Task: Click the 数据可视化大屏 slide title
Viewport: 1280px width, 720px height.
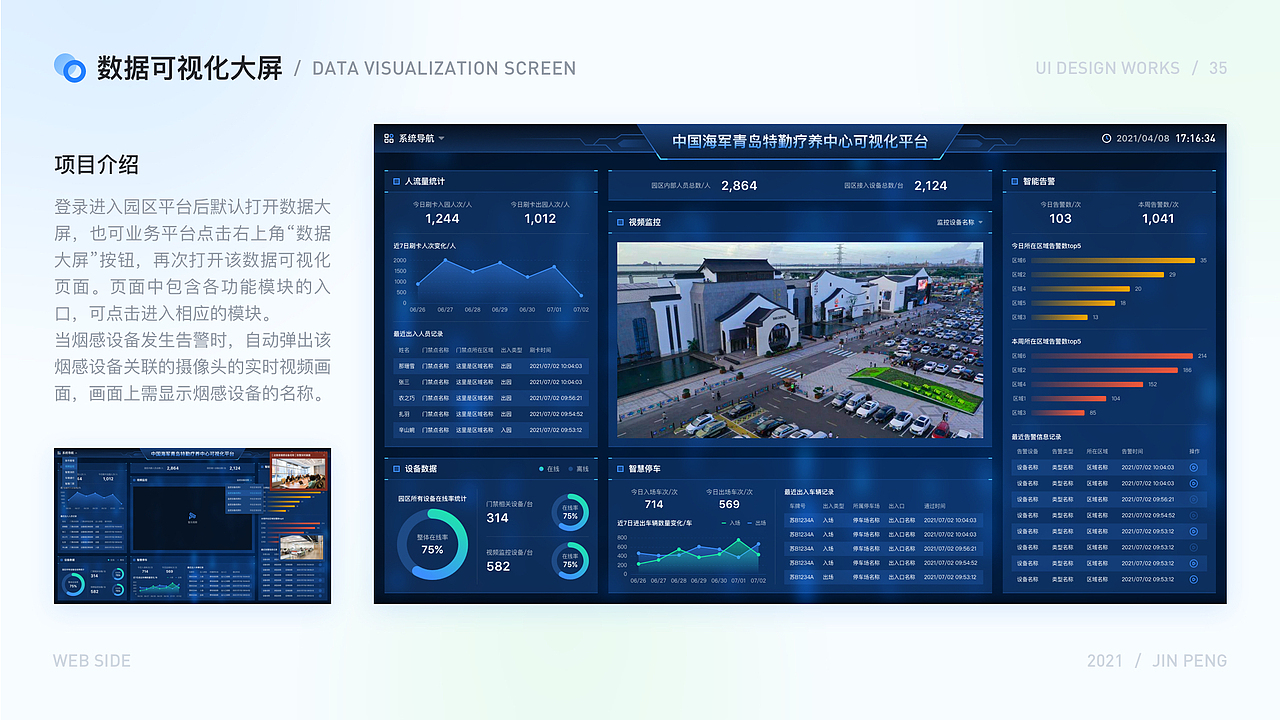Action: pos(190,68)
